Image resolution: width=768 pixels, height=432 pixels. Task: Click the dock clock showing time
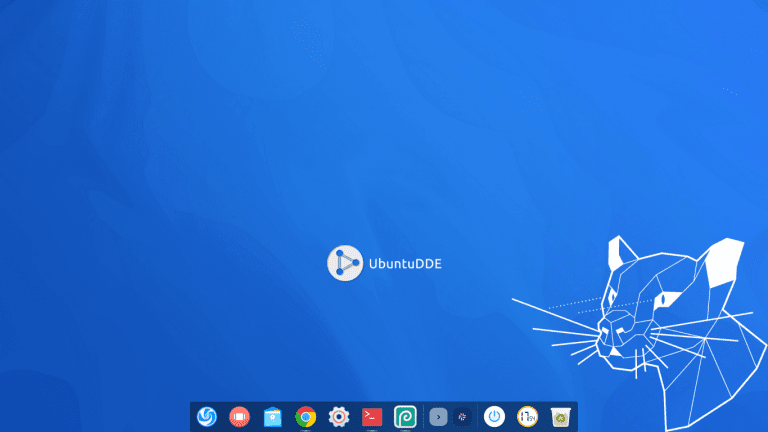point(528,417)
